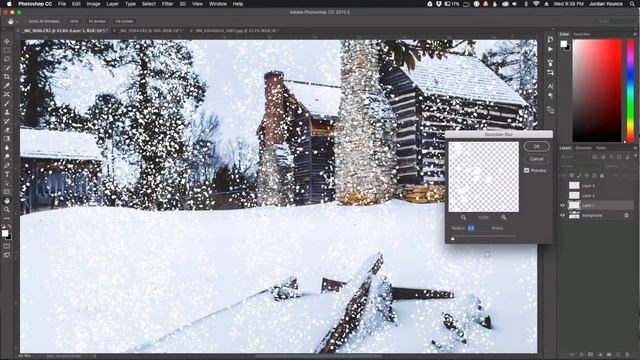Select the Hand tool
This screenshot has width=640, height=360.
pos(7,201)
